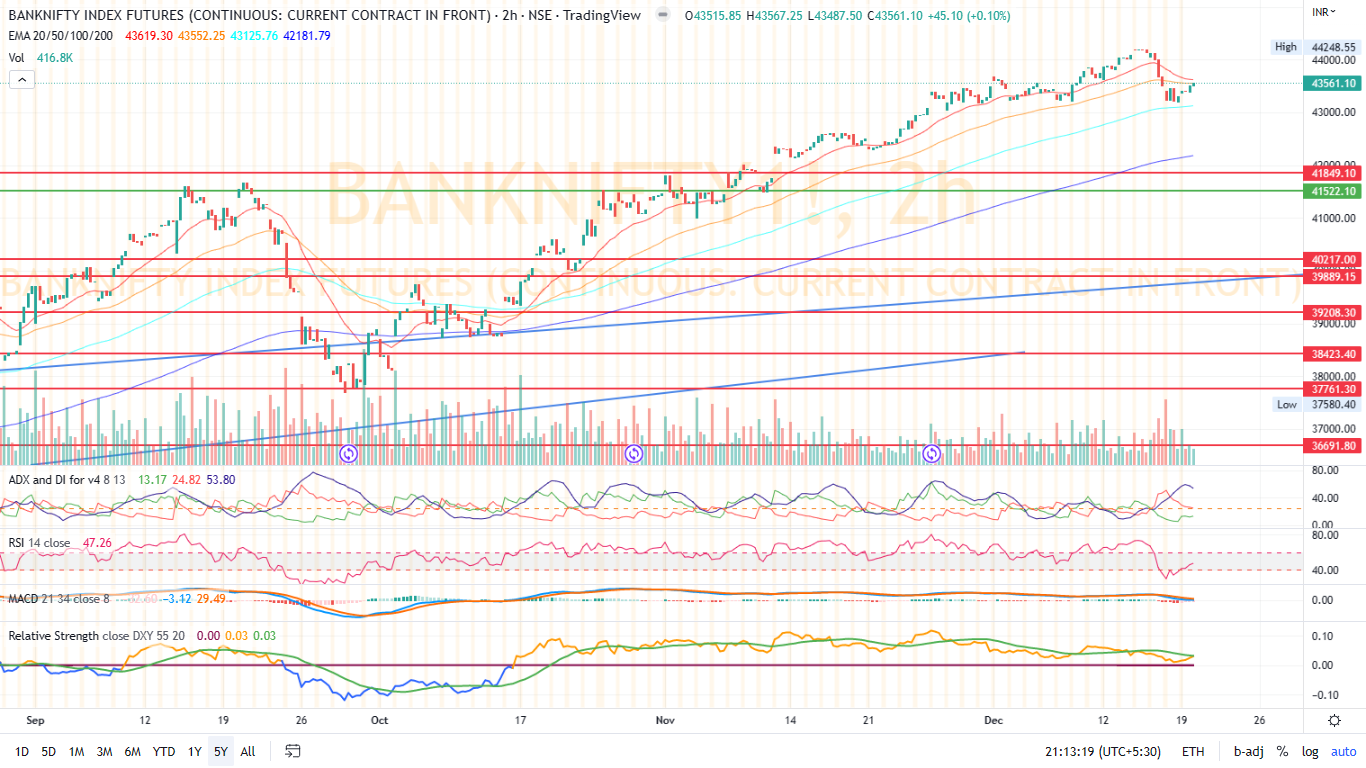Toggle the log scale

pyautogui.click(x=1309, y=751)
